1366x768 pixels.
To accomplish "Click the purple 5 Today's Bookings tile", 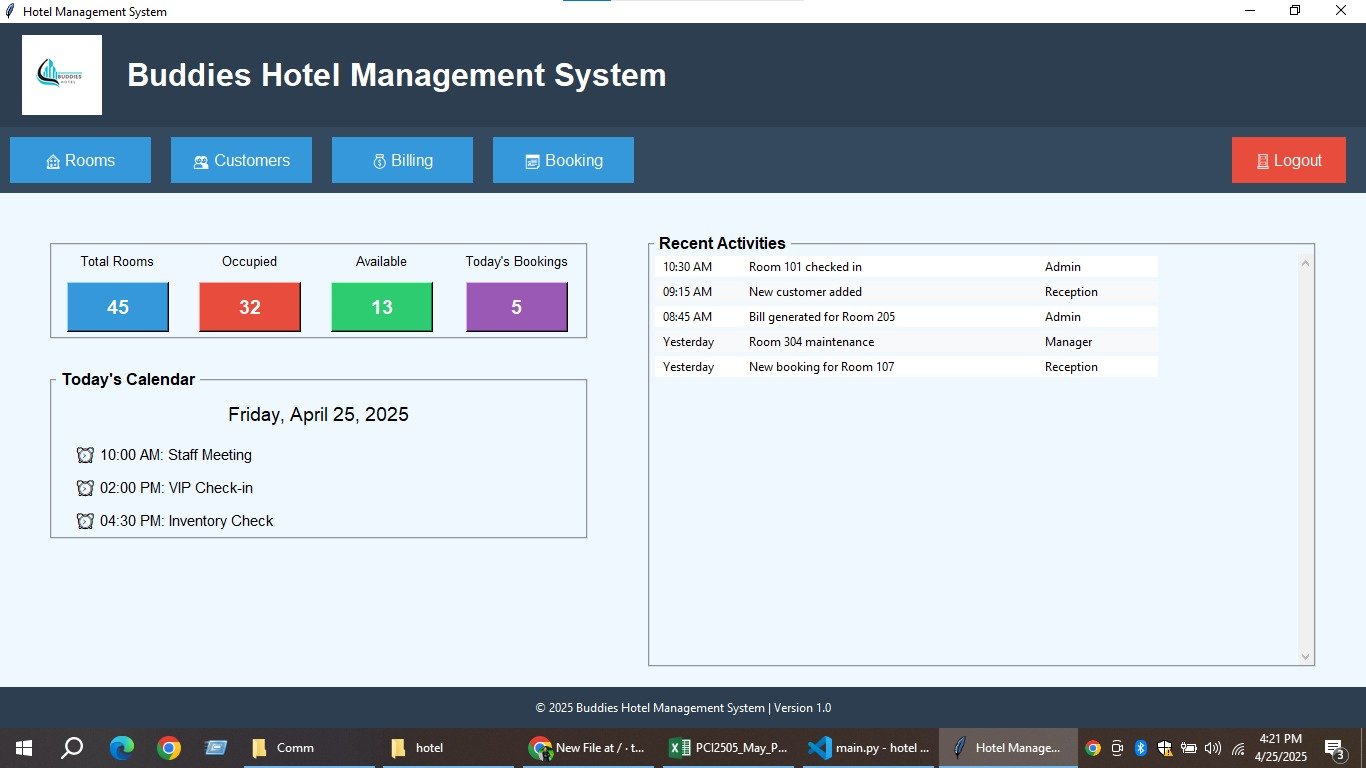I will (x=517, y=307).
